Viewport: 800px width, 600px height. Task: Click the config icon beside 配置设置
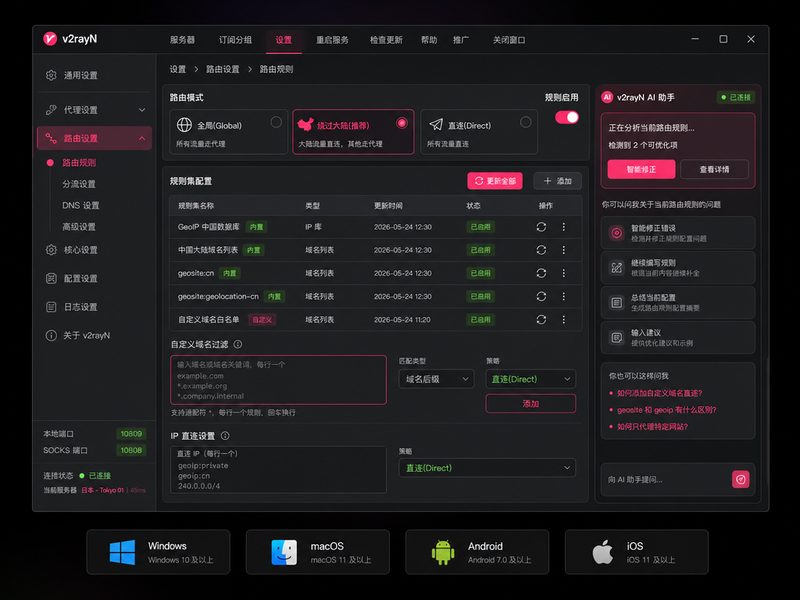pyautogui.click(x=51, y=279)
